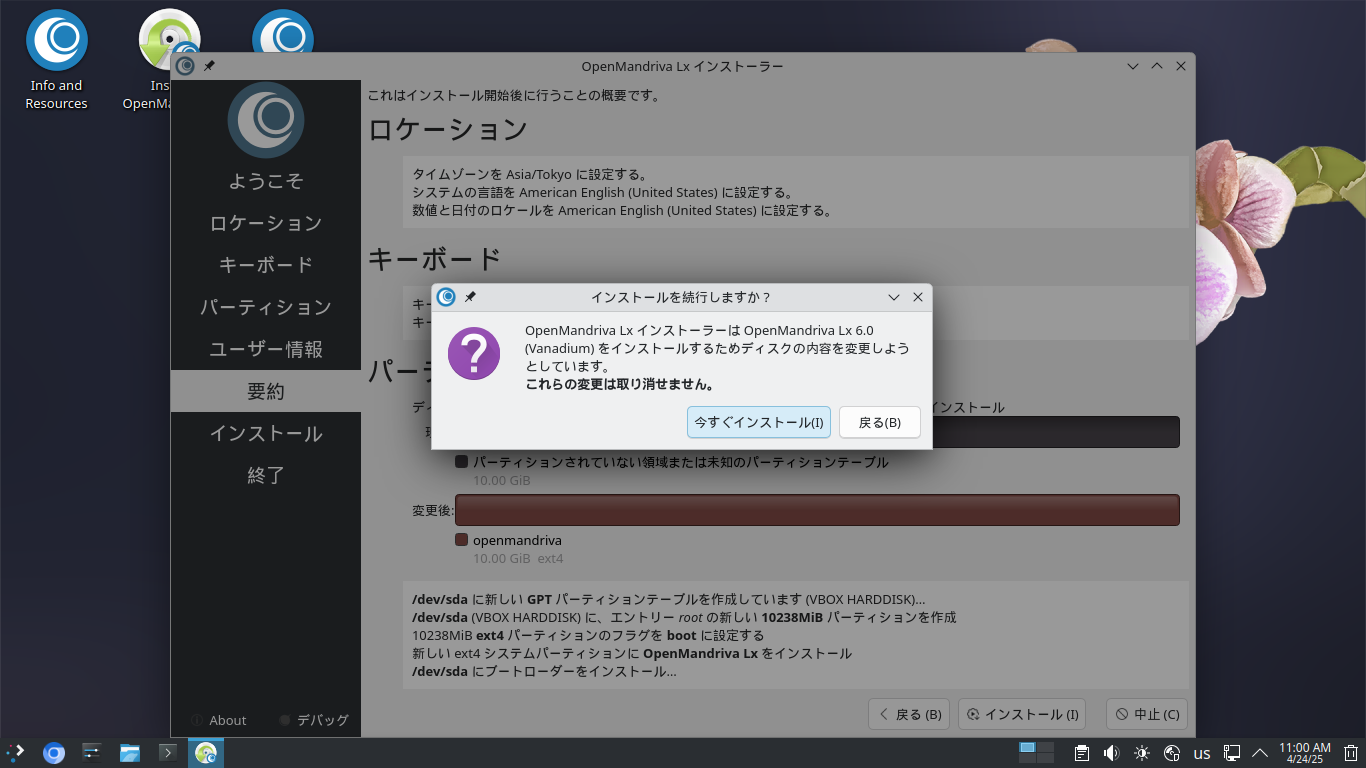
Task: Minimize the installer window with down chevron
Action: (x=1133, y=66)
